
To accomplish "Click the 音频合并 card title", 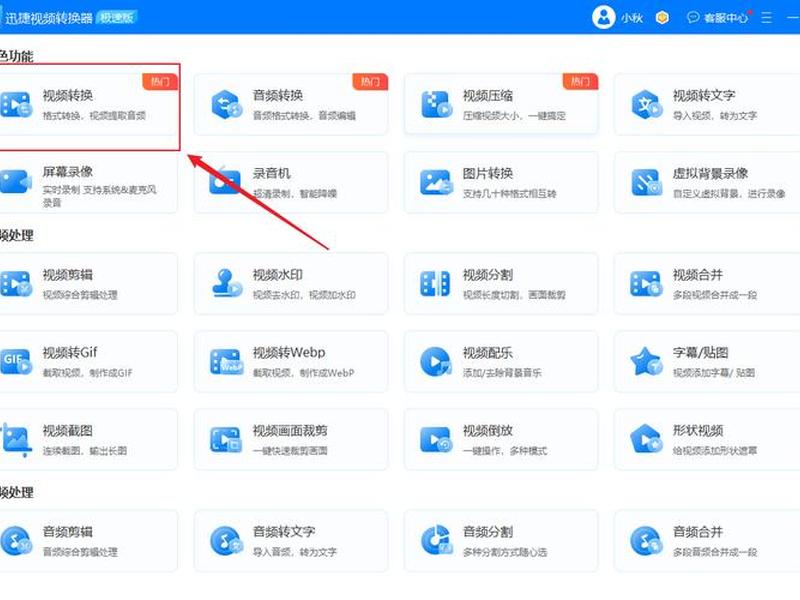I will (698, 532).
